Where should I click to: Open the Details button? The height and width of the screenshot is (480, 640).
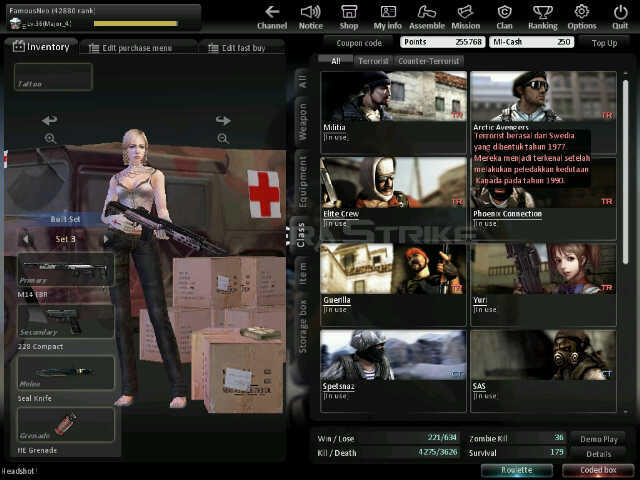[598, 454]
